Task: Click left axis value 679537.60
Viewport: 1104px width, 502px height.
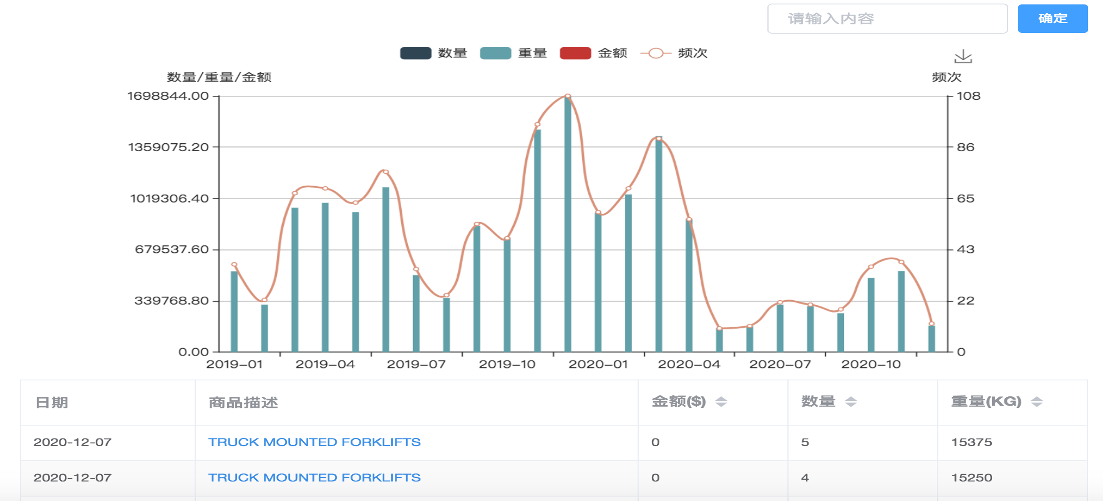Action: (x=172, y=249)
